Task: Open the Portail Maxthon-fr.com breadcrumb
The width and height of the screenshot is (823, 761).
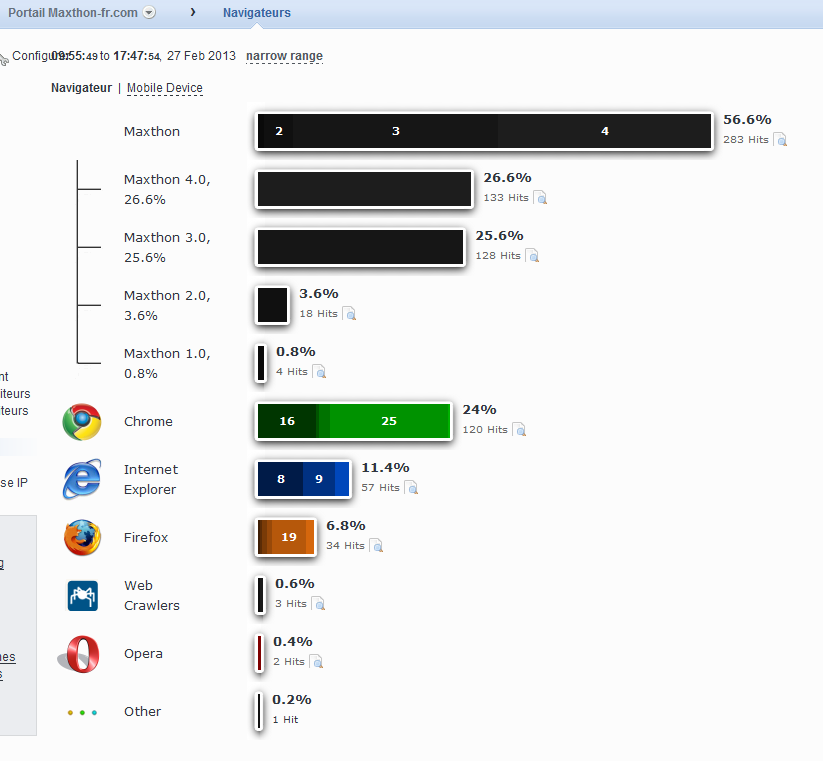Action: tap(73, 13)
